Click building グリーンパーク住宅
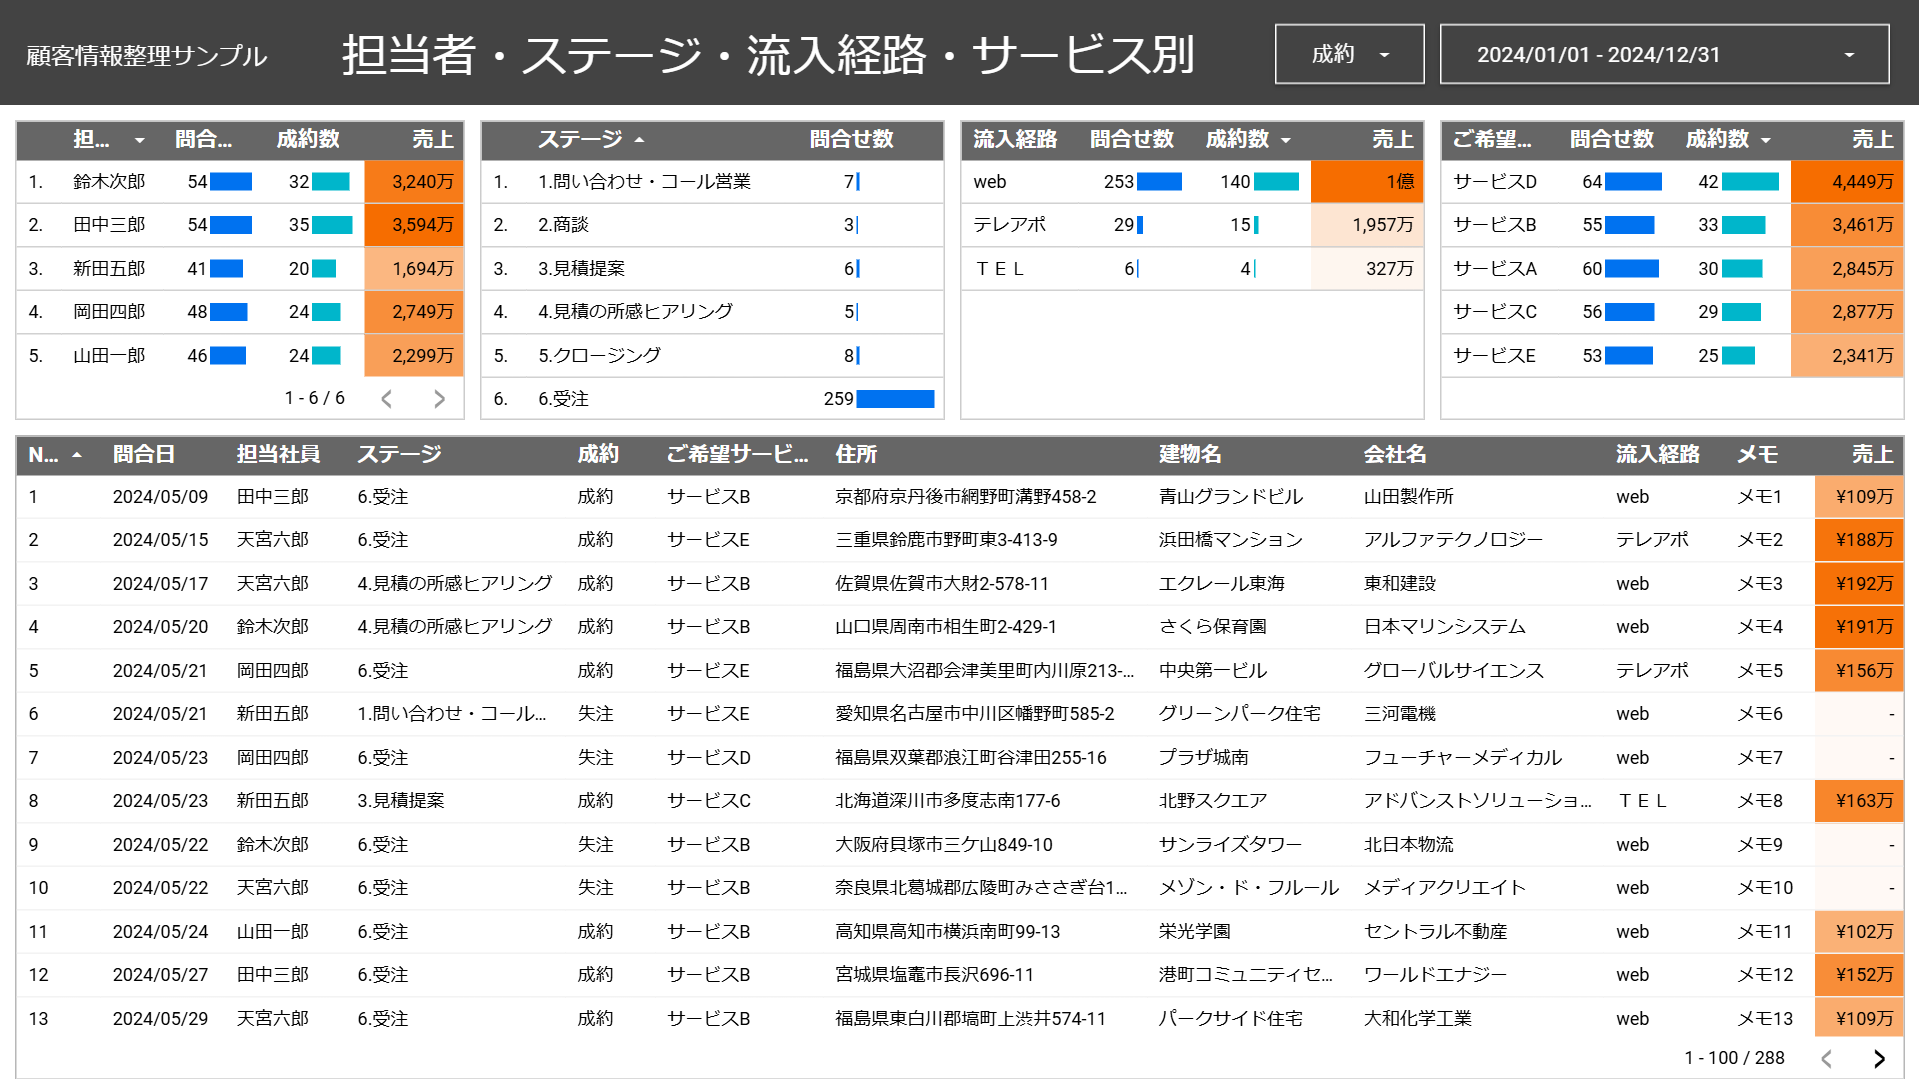 pyautogui.click(x=1239, y=714)
